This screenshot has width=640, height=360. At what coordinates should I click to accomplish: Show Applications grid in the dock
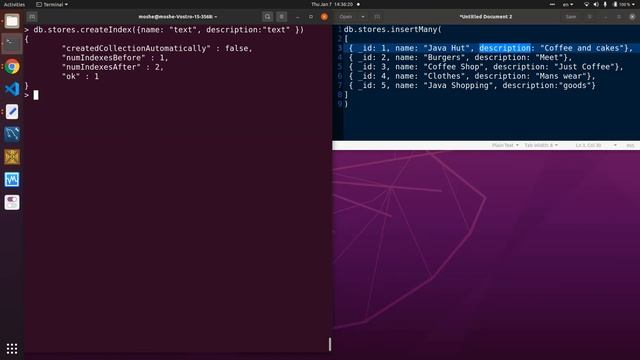pos(12,348)
